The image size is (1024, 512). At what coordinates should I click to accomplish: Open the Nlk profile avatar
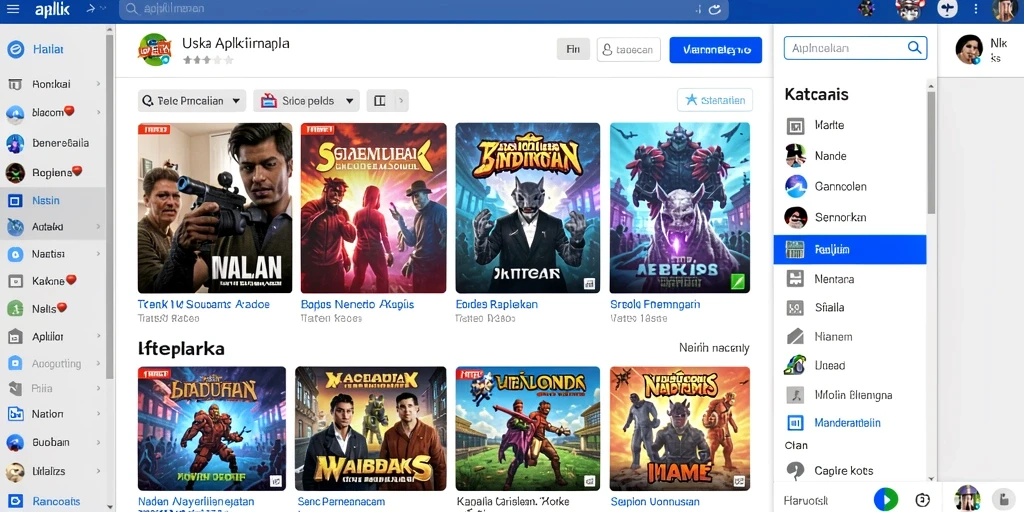969,49
